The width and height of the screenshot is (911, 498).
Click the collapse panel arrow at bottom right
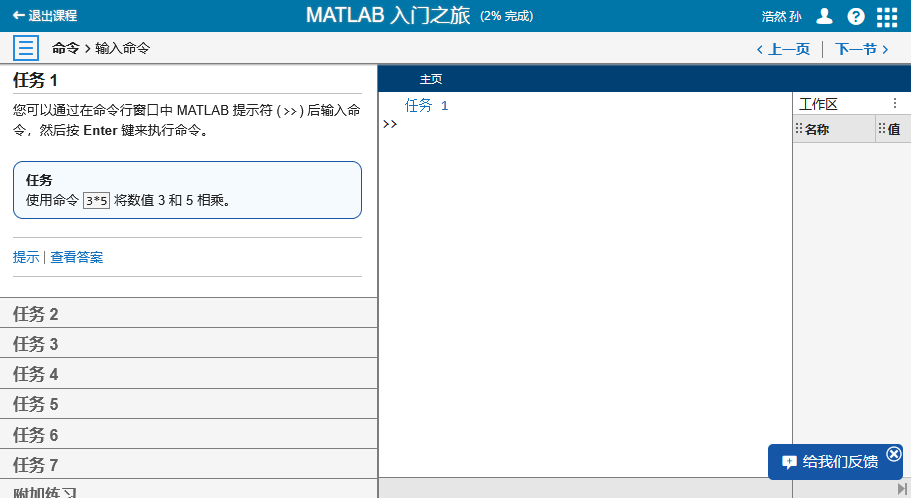point(902,489)
